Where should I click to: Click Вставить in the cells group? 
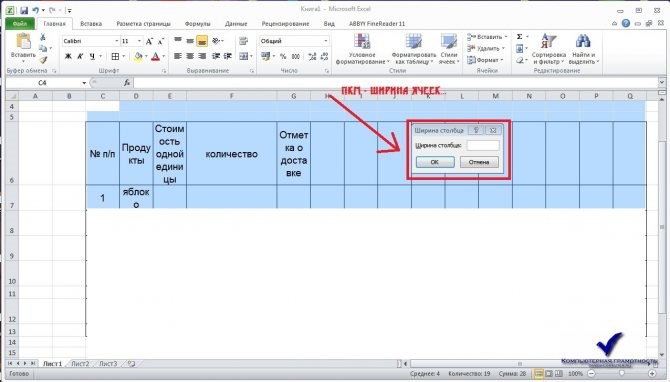pyautogui.click(x=487, y=37)
